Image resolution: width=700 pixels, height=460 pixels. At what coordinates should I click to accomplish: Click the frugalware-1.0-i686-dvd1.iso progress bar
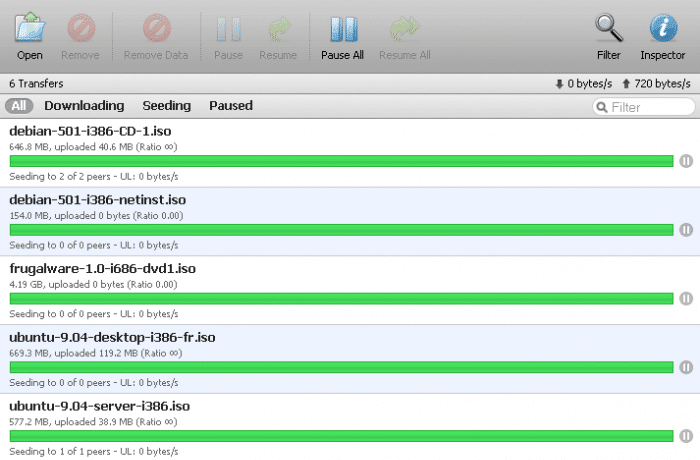pos(342,298)
